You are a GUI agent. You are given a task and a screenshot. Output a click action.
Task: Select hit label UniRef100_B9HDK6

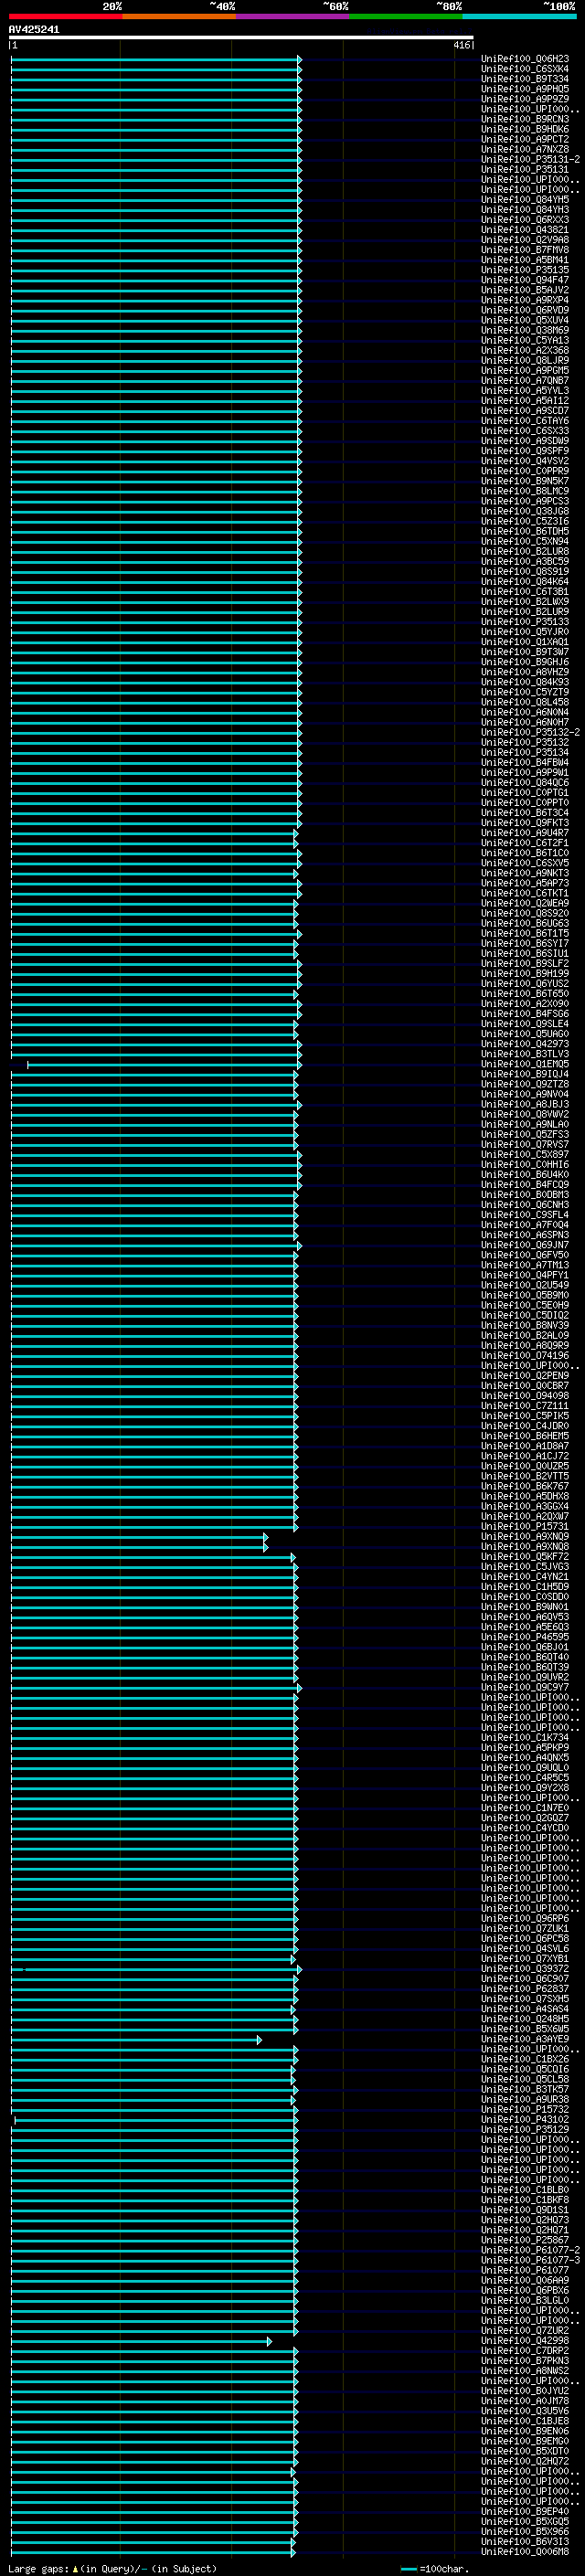pyautogui.click(x=525, y=129)
